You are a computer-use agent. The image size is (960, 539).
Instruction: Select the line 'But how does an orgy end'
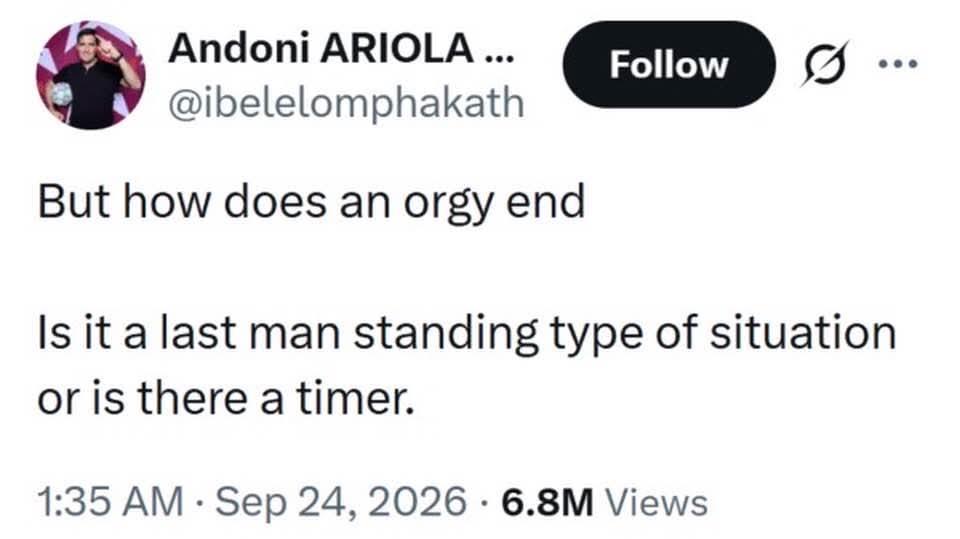311,203
